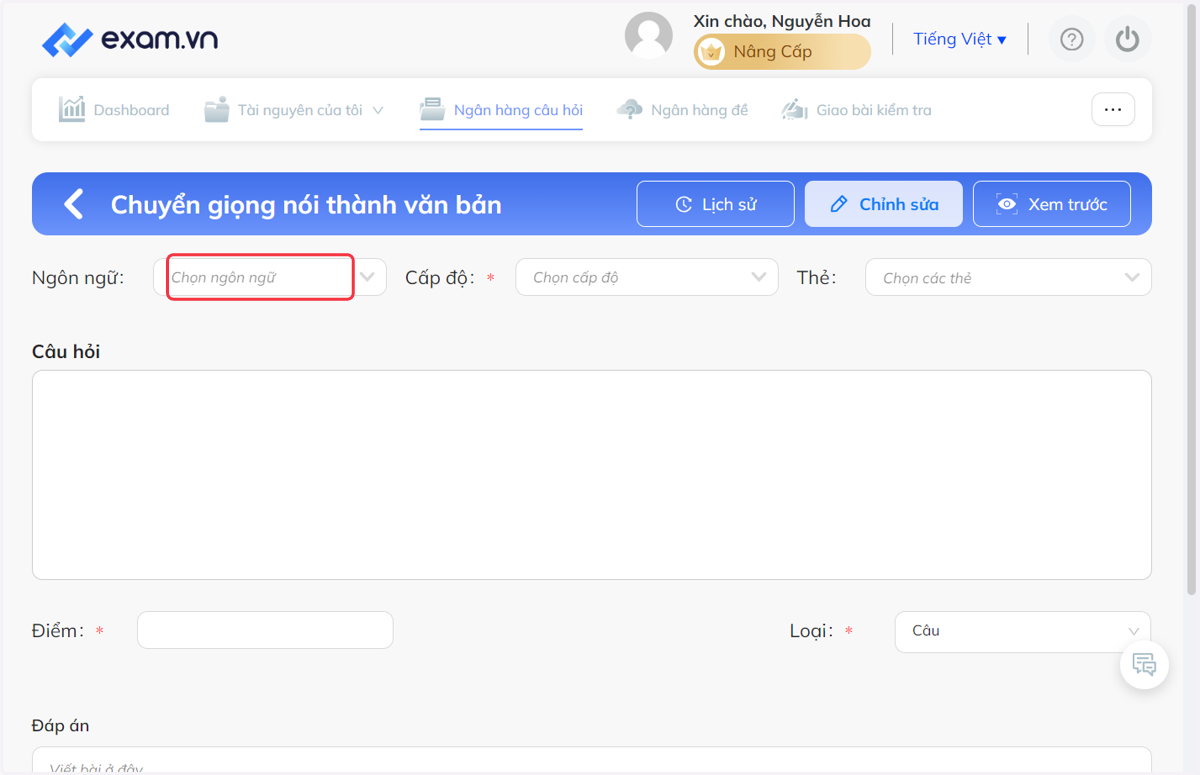
Task: Click the Xin chào, Nguyễn Hoa greeting text
Action: pos(782,21)
